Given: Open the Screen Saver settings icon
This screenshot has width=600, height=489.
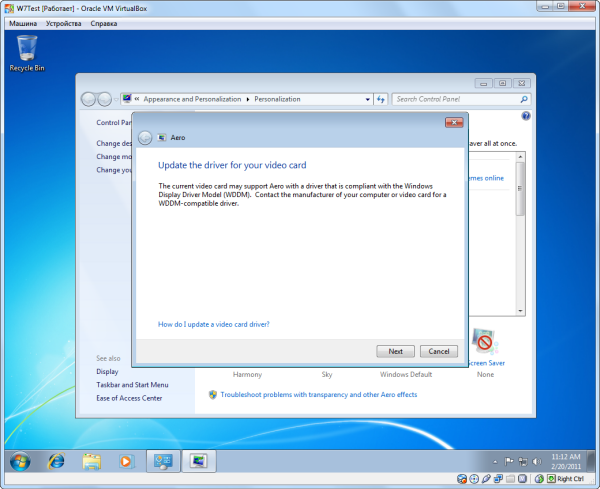Looking at the screenshot, I should (x=484, y=341).
